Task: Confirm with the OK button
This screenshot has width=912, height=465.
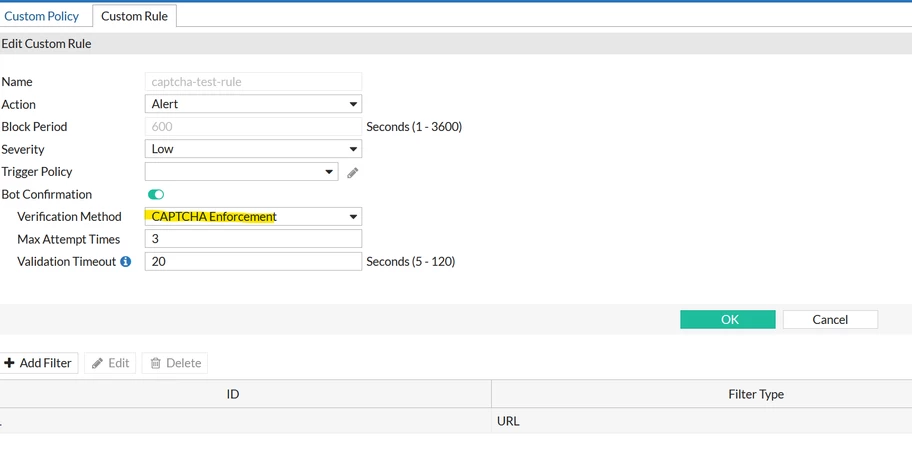Action: click(x=728, y=320)
